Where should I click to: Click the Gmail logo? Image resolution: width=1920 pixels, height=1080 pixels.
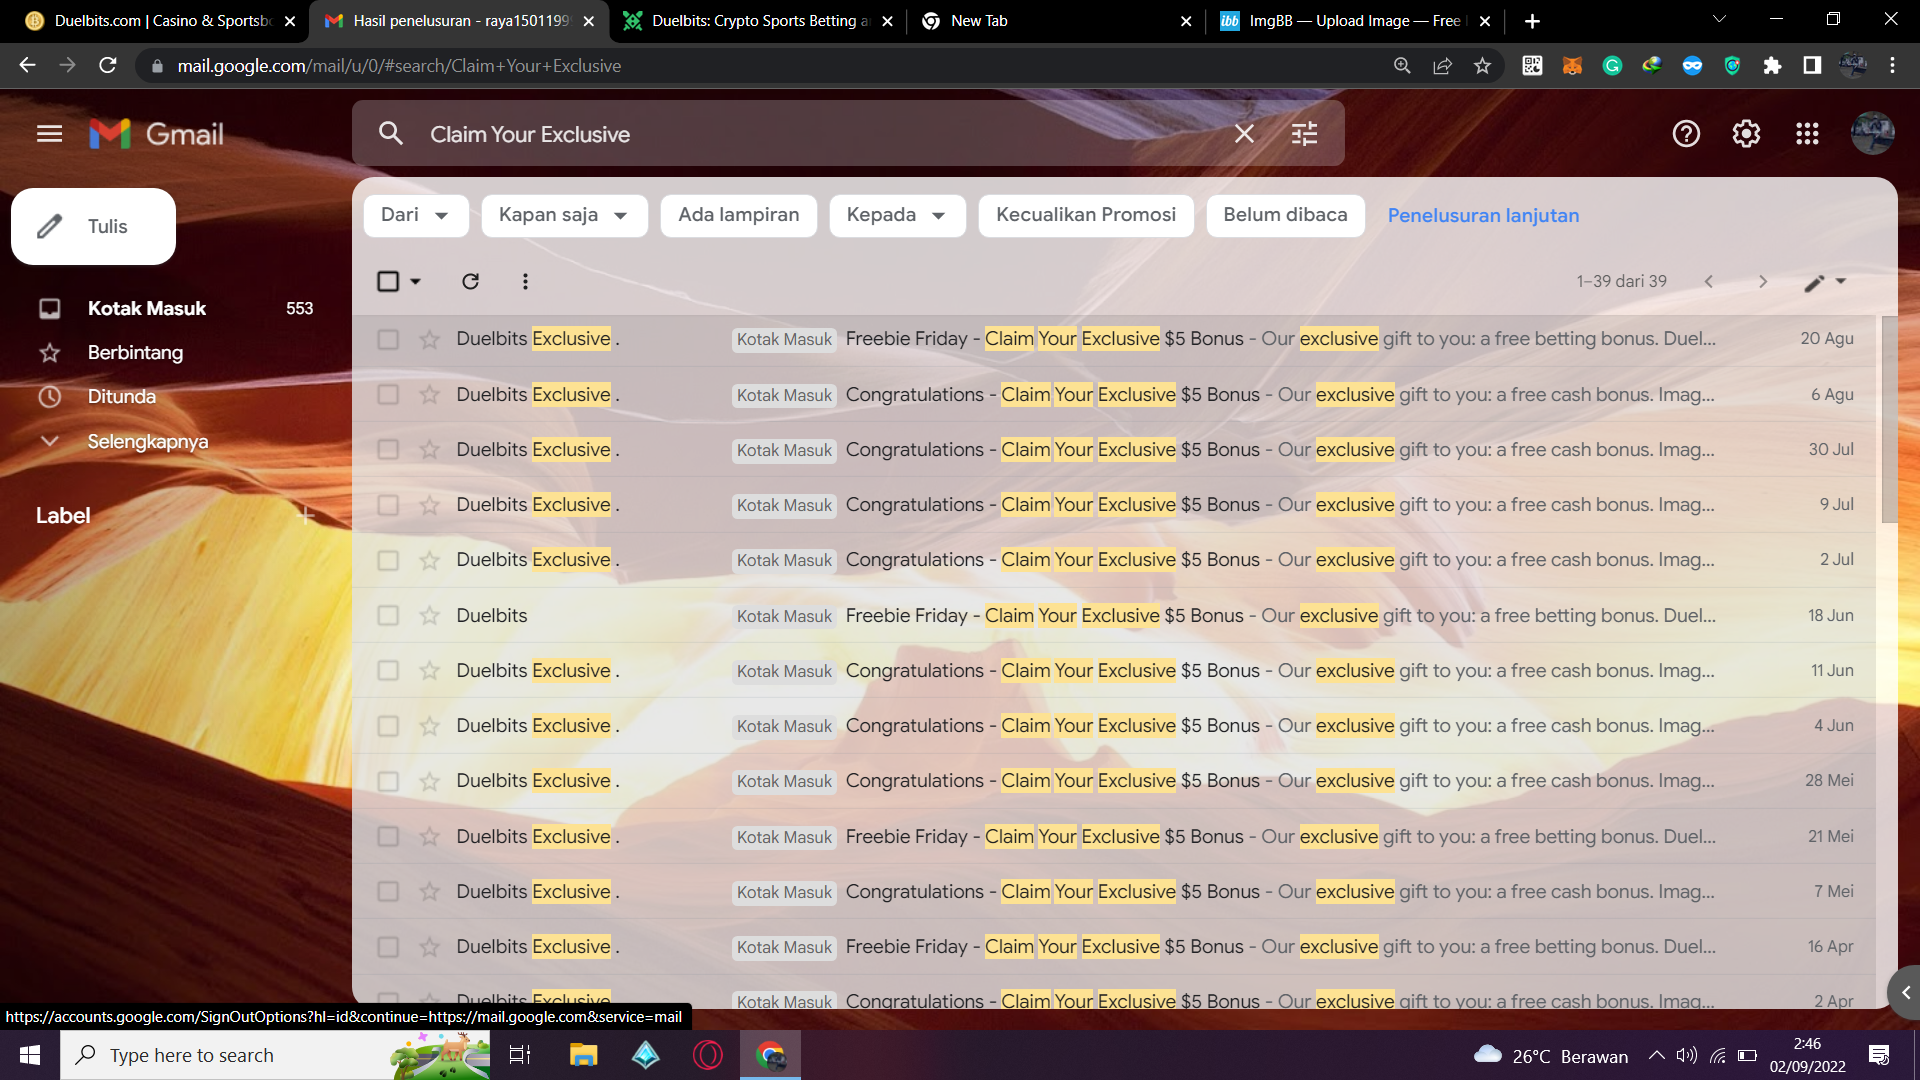pos(156,134)
